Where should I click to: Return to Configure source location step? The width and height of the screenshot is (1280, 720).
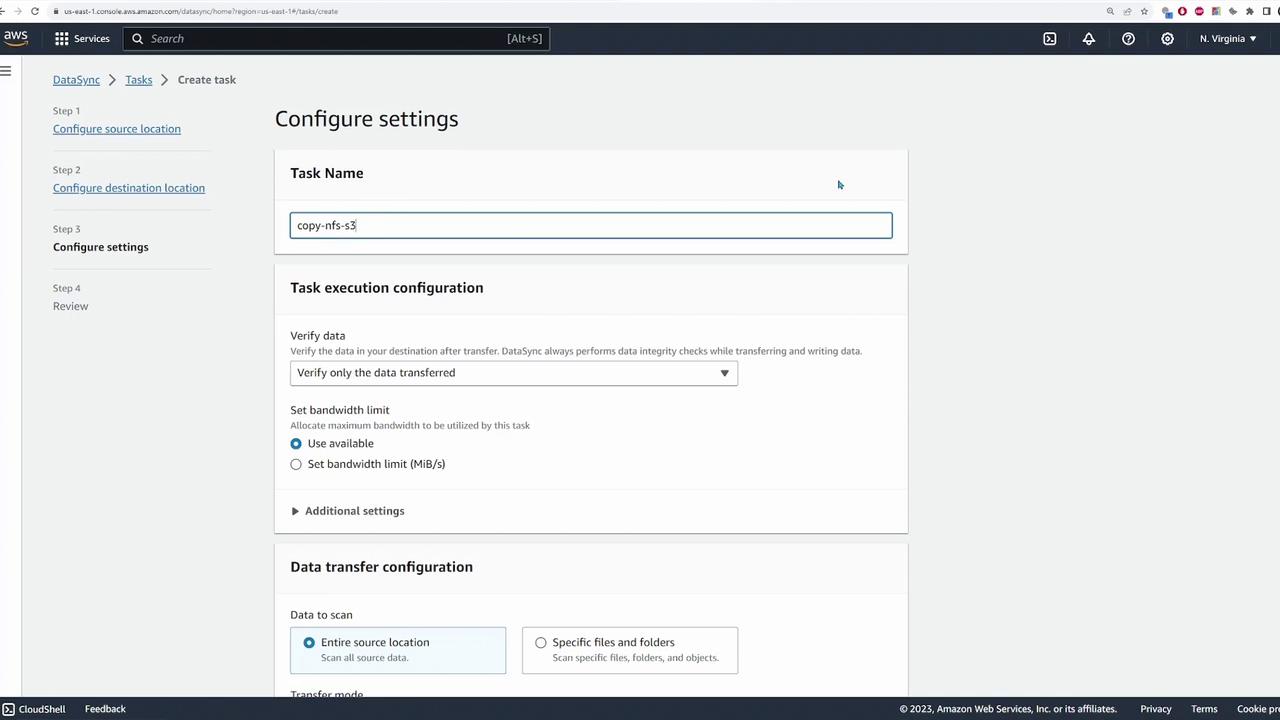pyautogui.click(x=117, y=129)
